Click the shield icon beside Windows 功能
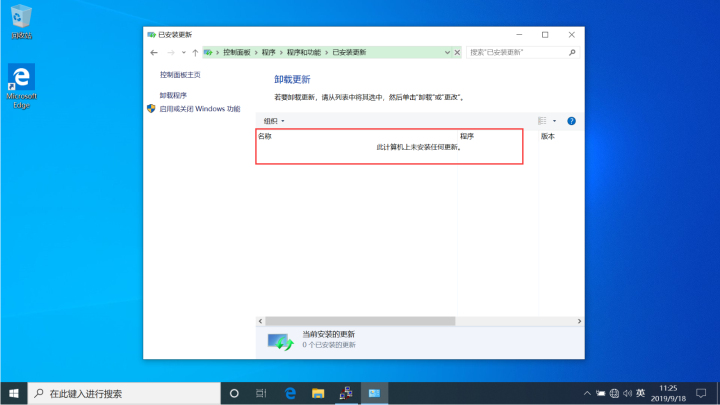This screenshot has width=720, height=405. [x=151, y=108]
